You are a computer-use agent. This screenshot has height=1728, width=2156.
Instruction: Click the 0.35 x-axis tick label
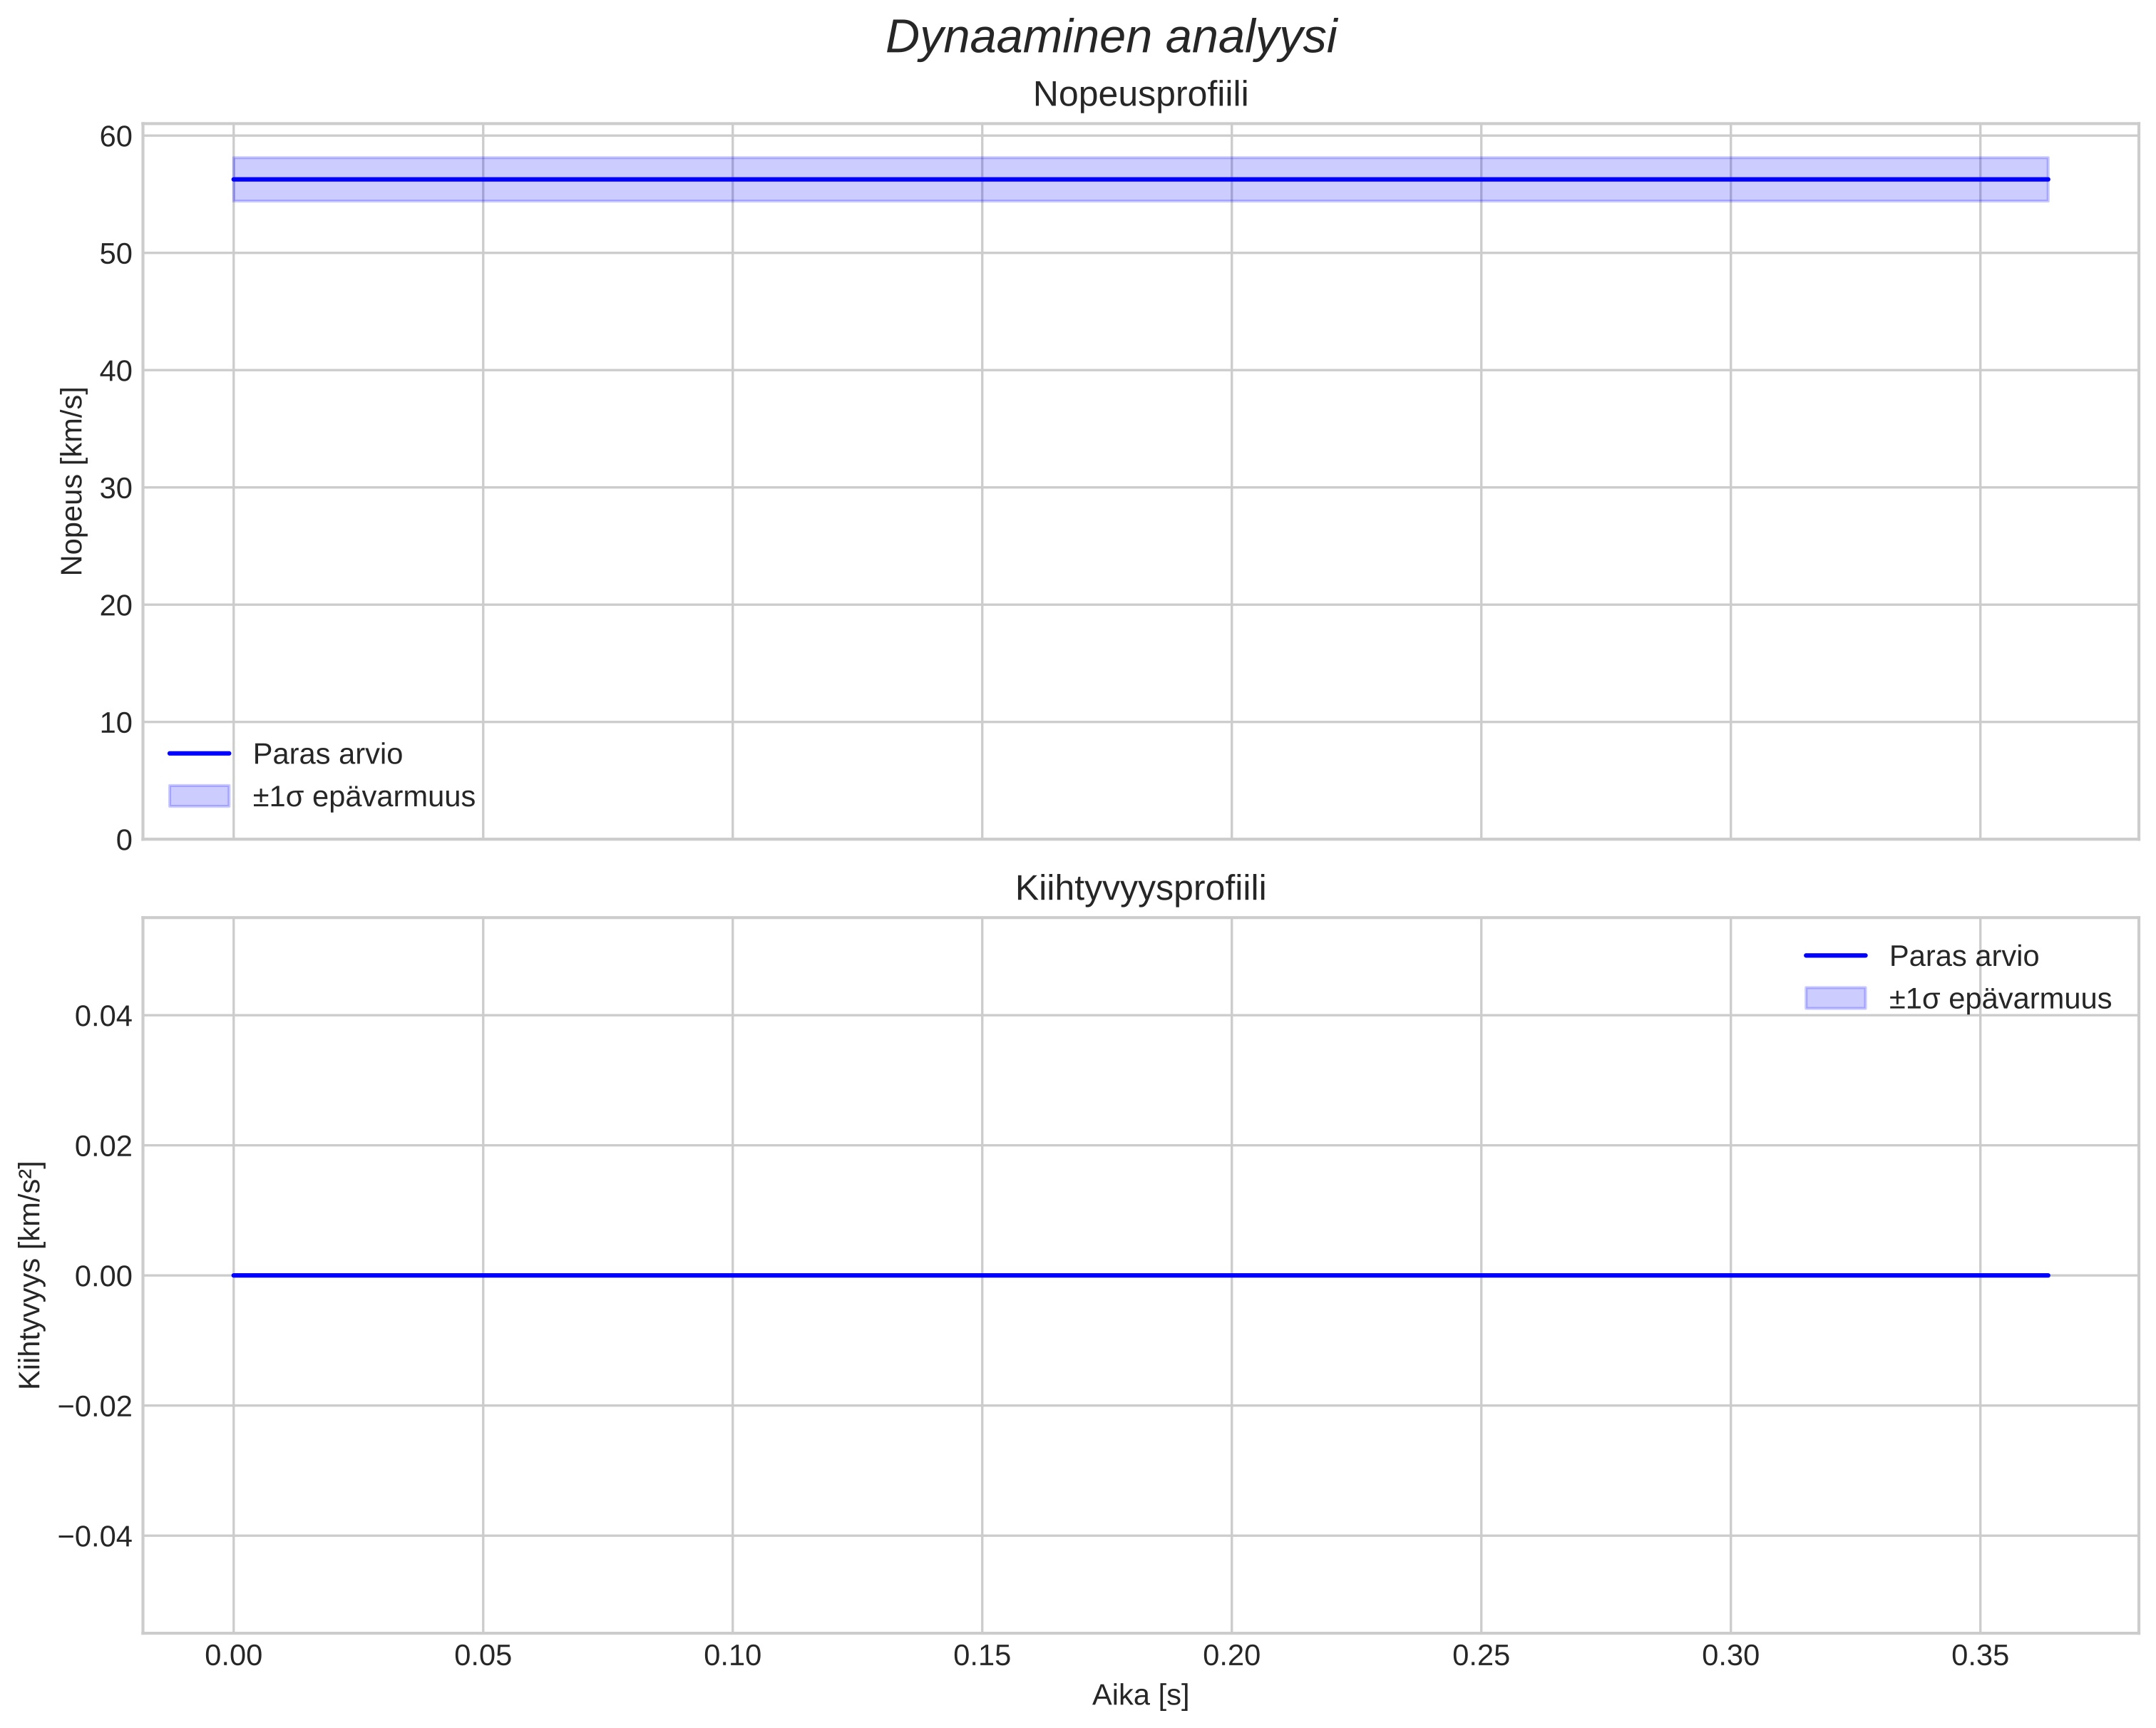tap(1980, 1656)
